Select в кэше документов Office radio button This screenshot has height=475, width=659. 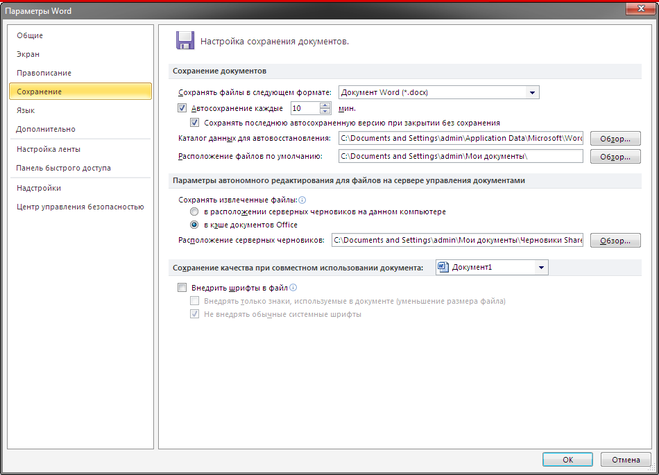(x=194, y=225)
